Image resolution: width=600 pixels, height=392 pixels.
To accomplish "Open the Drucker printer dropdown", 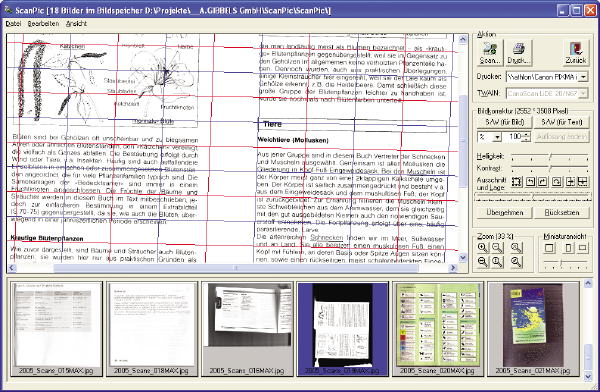I will (x=583, y=77).
